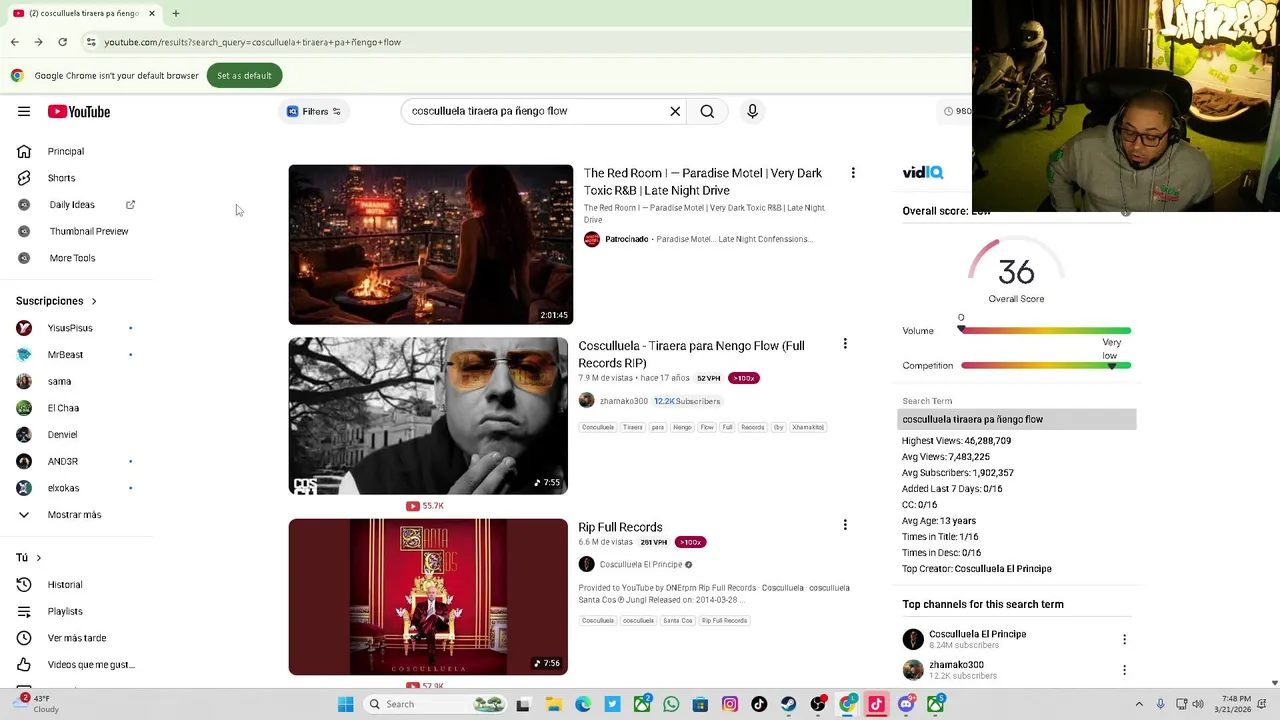Open a new Chrome tab
Viewport: 1280px width, 720px height.
tap(175, 13)
